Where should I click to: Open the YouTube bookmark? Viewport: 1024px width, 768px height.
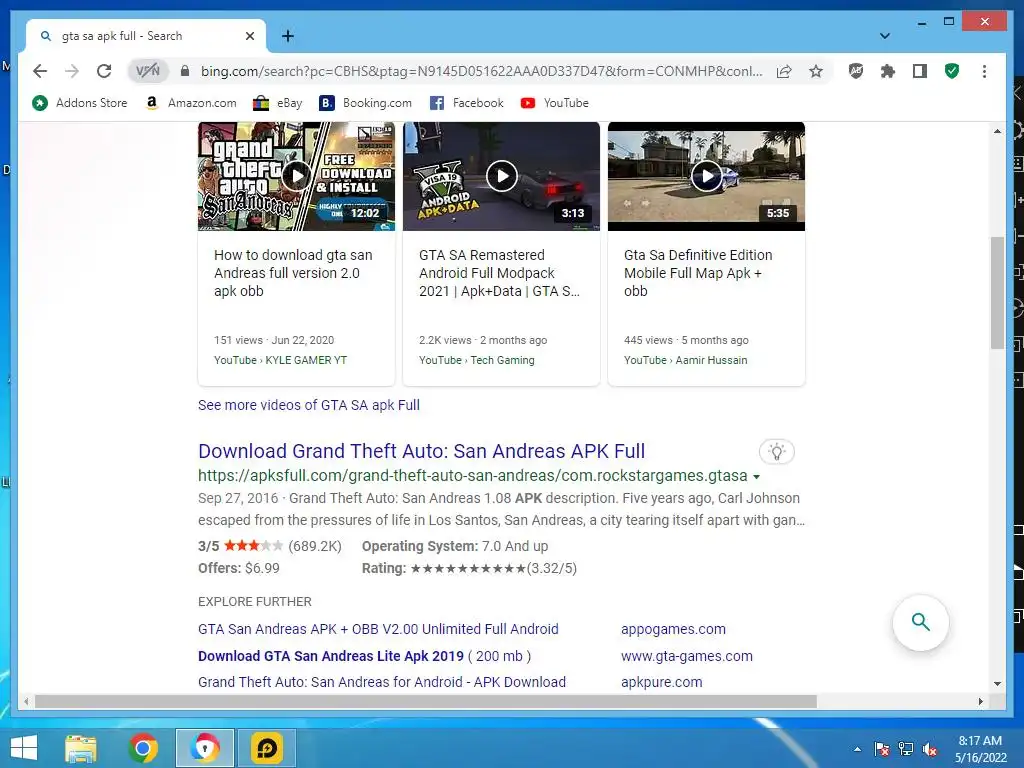pos(554,103)
